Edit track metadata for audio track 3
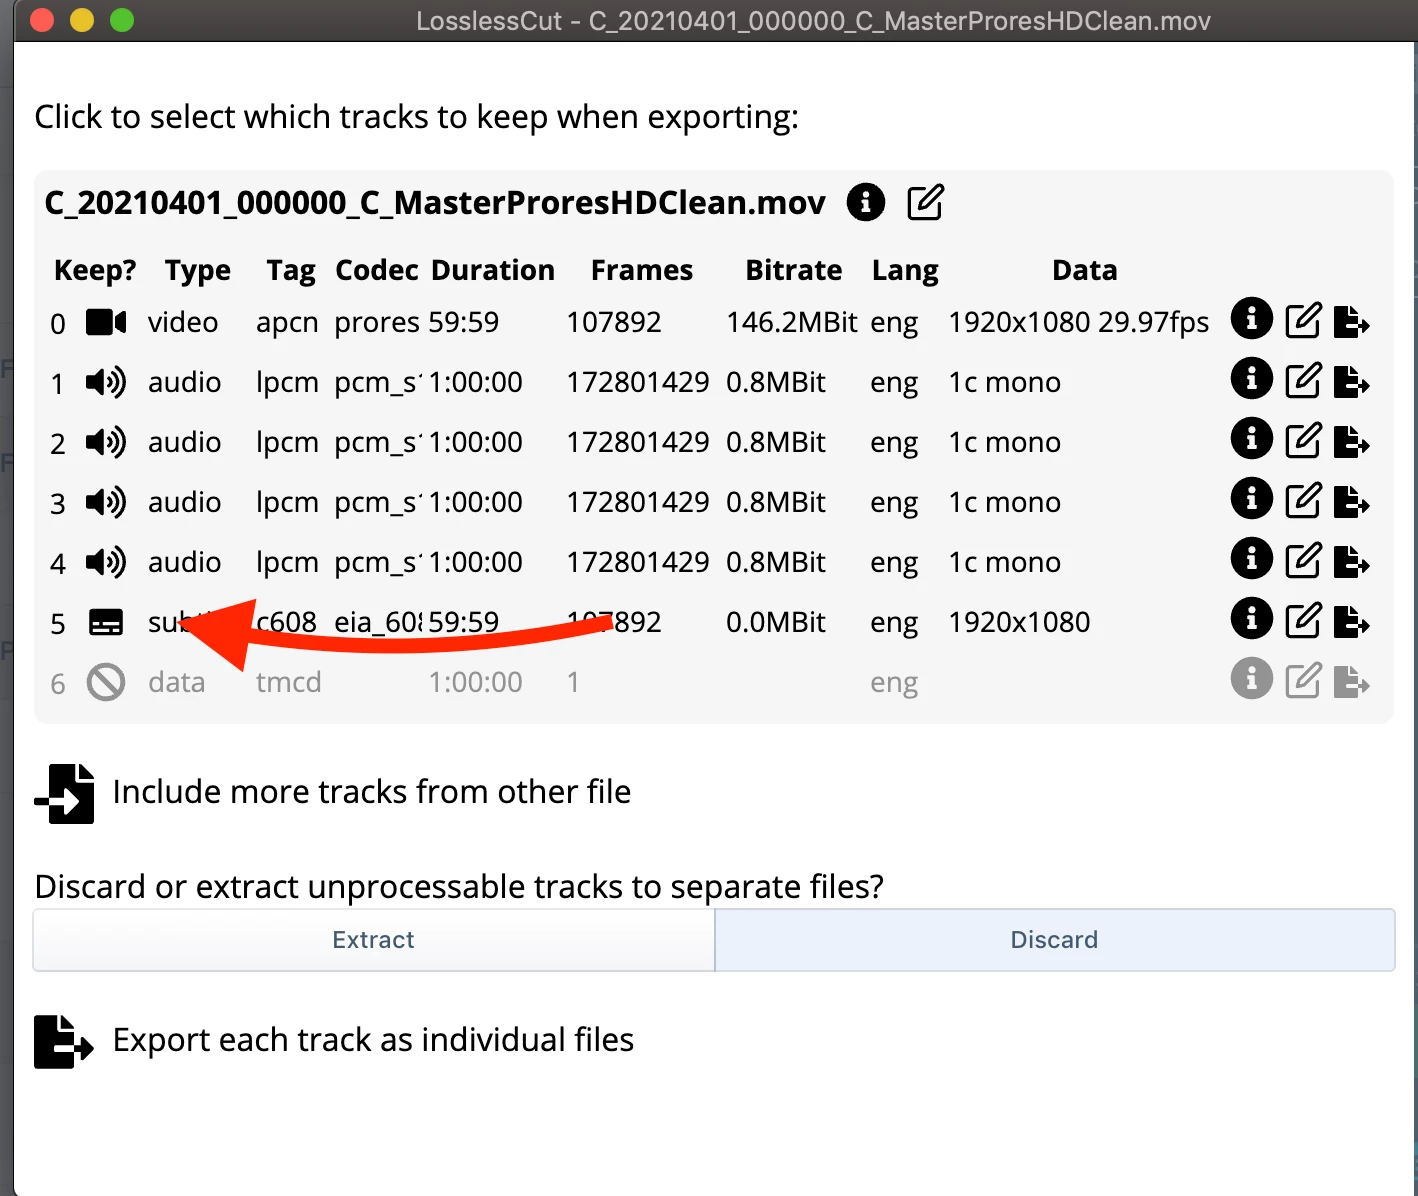 tap(1303, 501)
